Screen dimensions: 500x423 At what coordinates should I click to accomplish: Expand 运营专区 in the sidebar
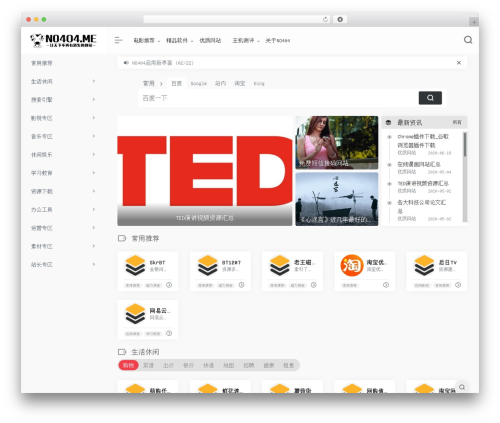click(63, 228)
